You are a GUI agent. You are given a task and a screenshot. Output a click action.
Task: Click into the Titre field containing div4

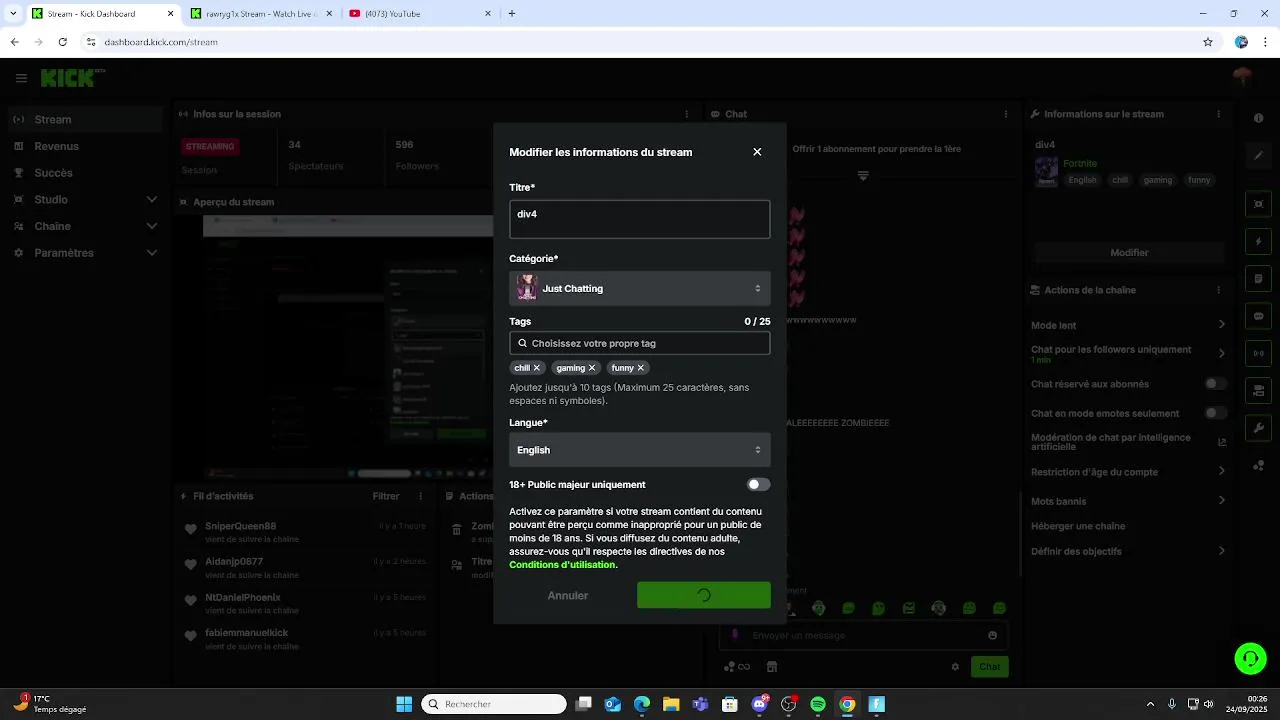coord(639,219)
